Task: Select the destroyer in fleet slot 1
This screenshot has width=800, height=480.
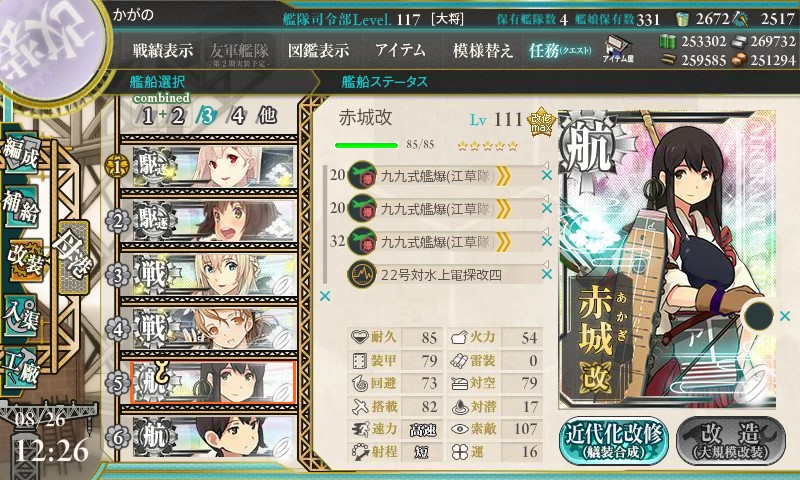Action: click(213, 166)
